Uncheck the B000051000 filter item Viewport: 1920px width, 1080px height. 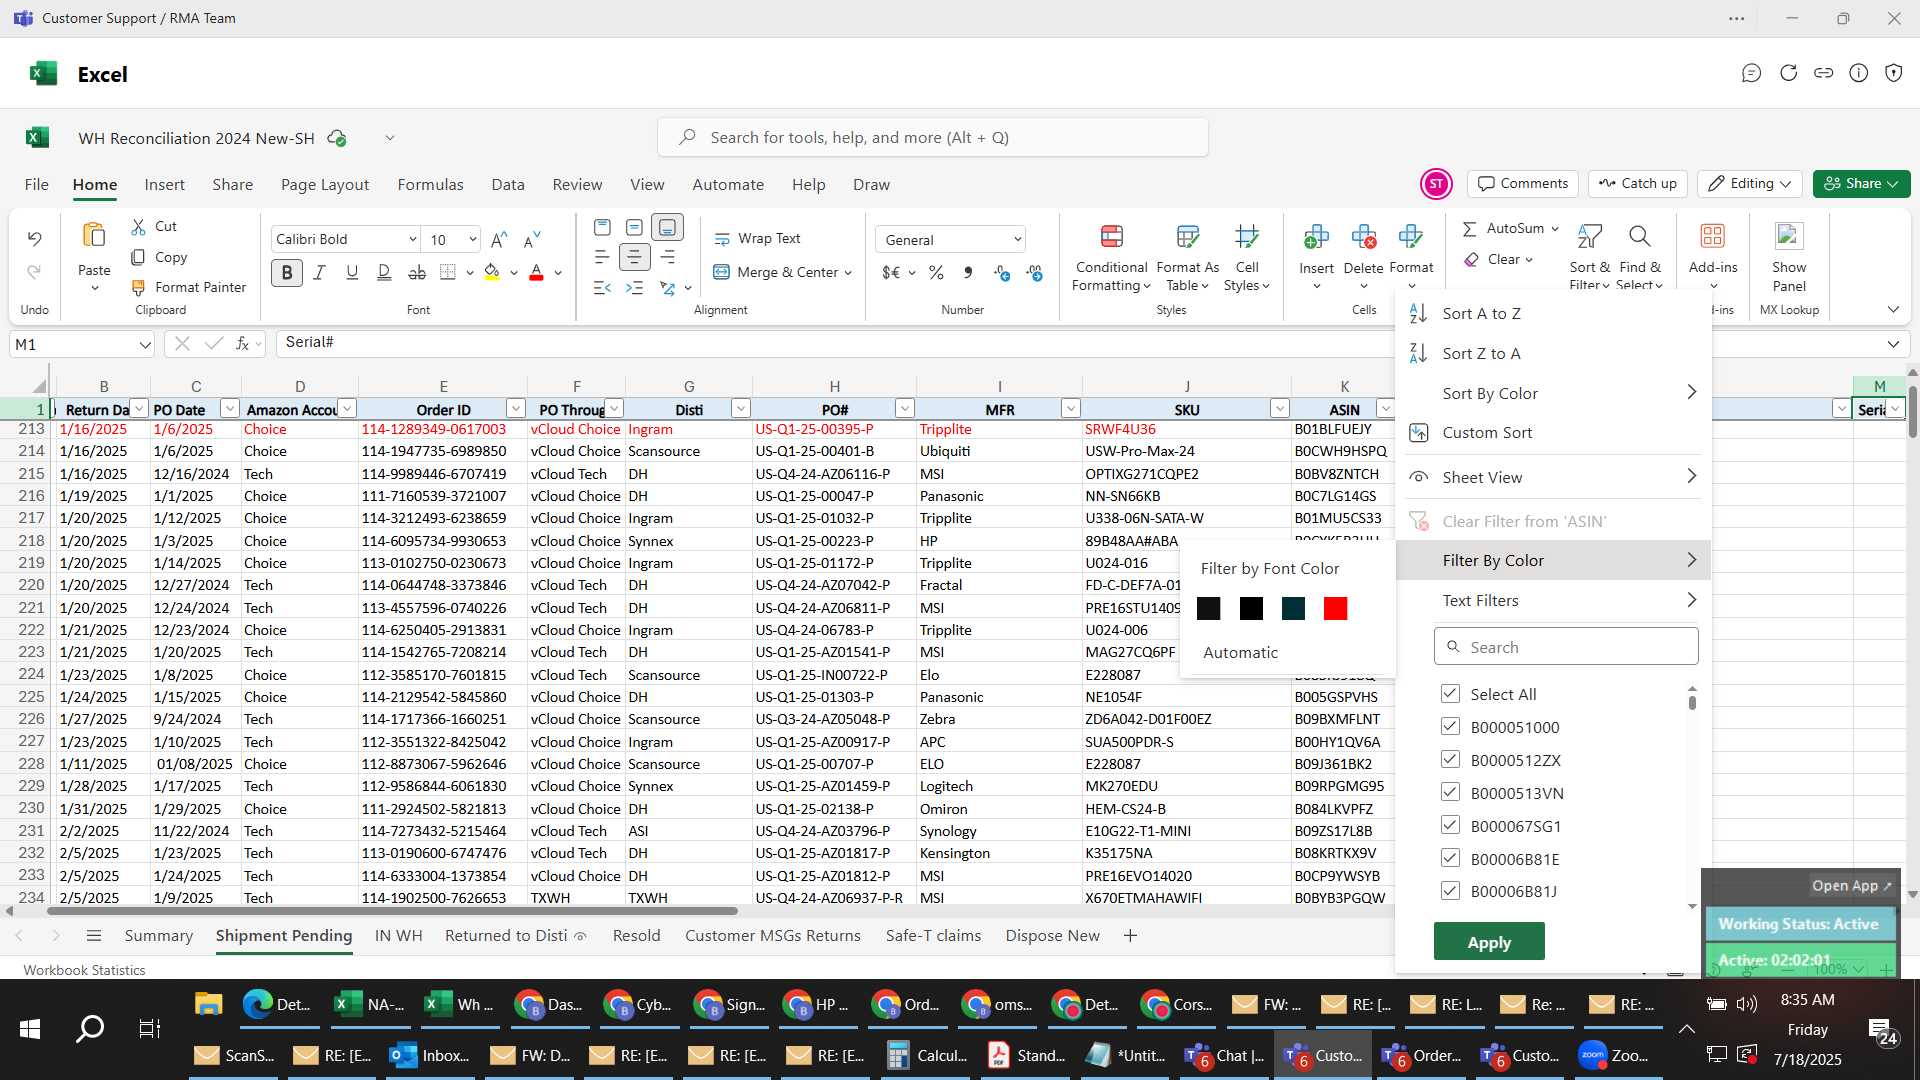[1450, 727]
